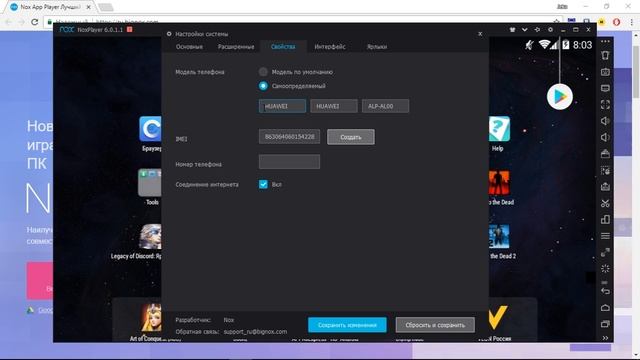The height and width of the screenshot is (360, 640).
Task: Click the resize arrows sidebar icon
Action: (x=605, y=252)
